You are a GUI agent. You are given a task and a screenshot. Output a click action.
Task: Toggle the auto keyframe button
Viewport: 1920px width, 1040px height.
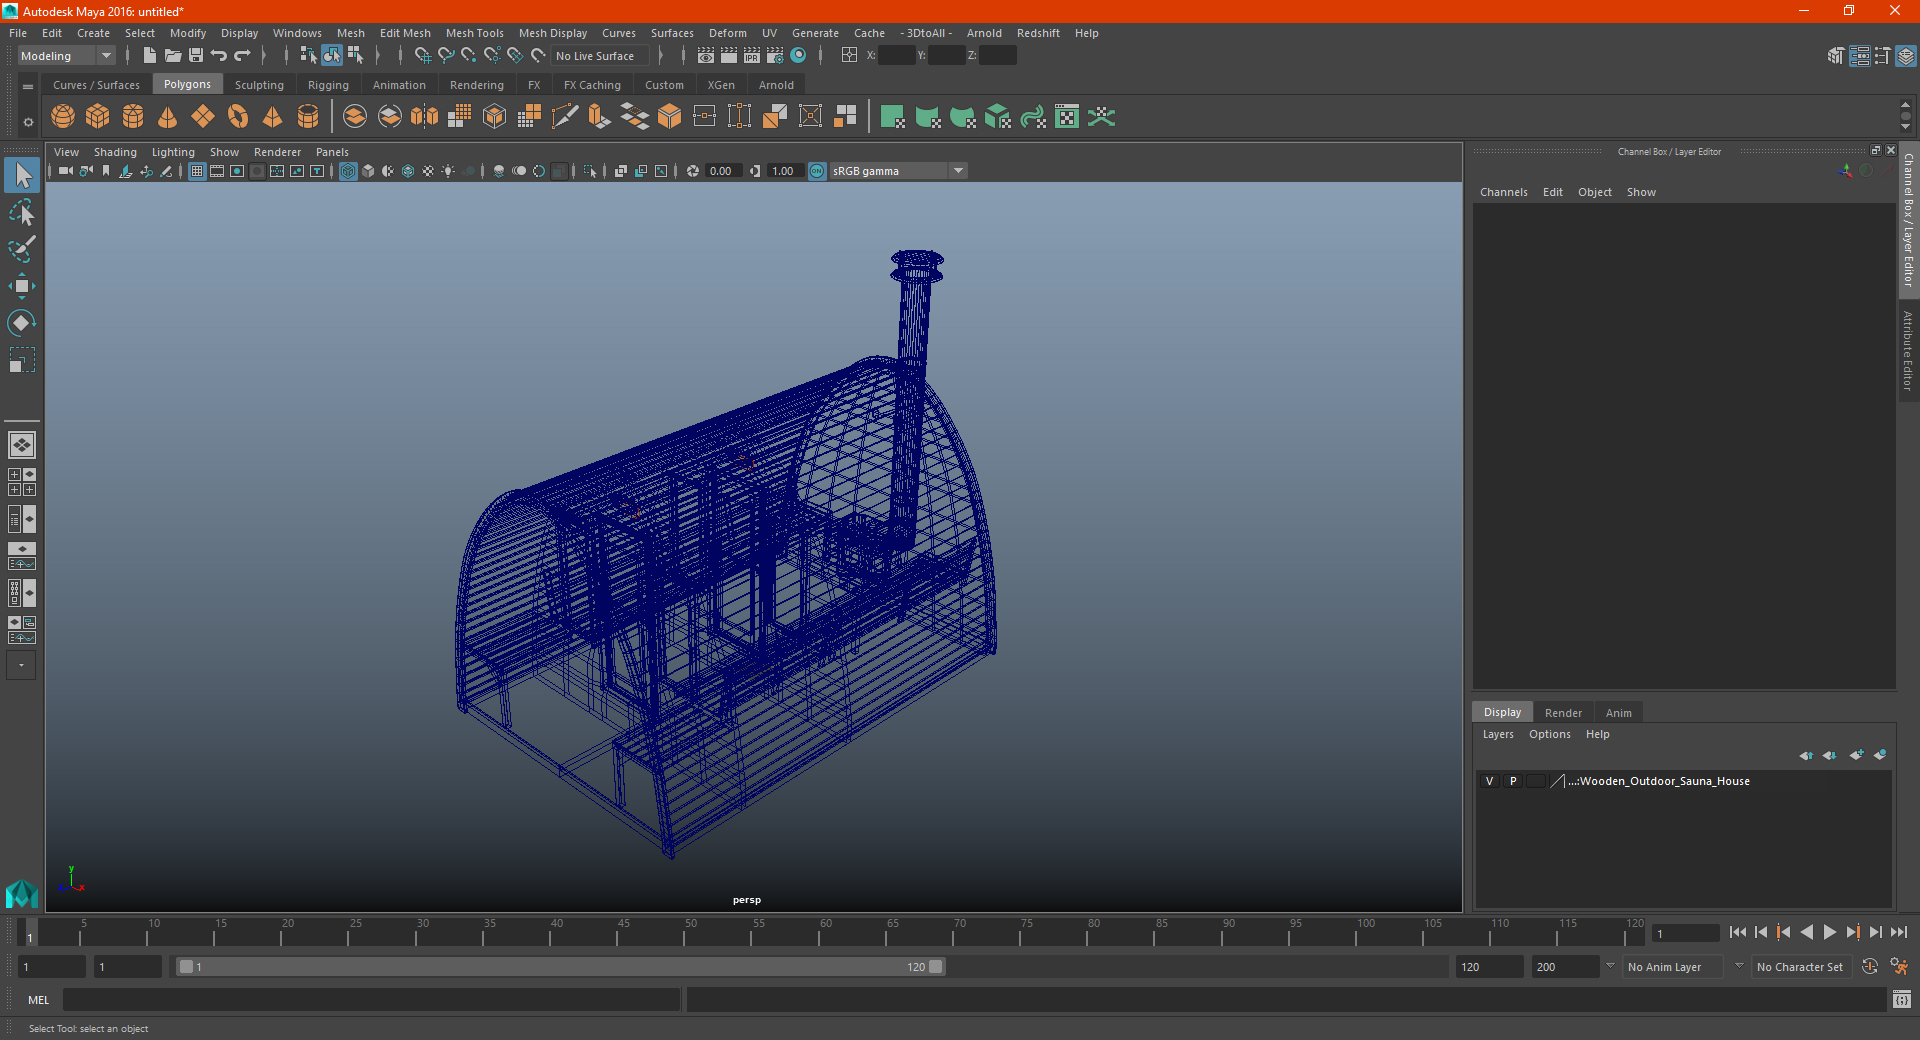click(1869, 966)
